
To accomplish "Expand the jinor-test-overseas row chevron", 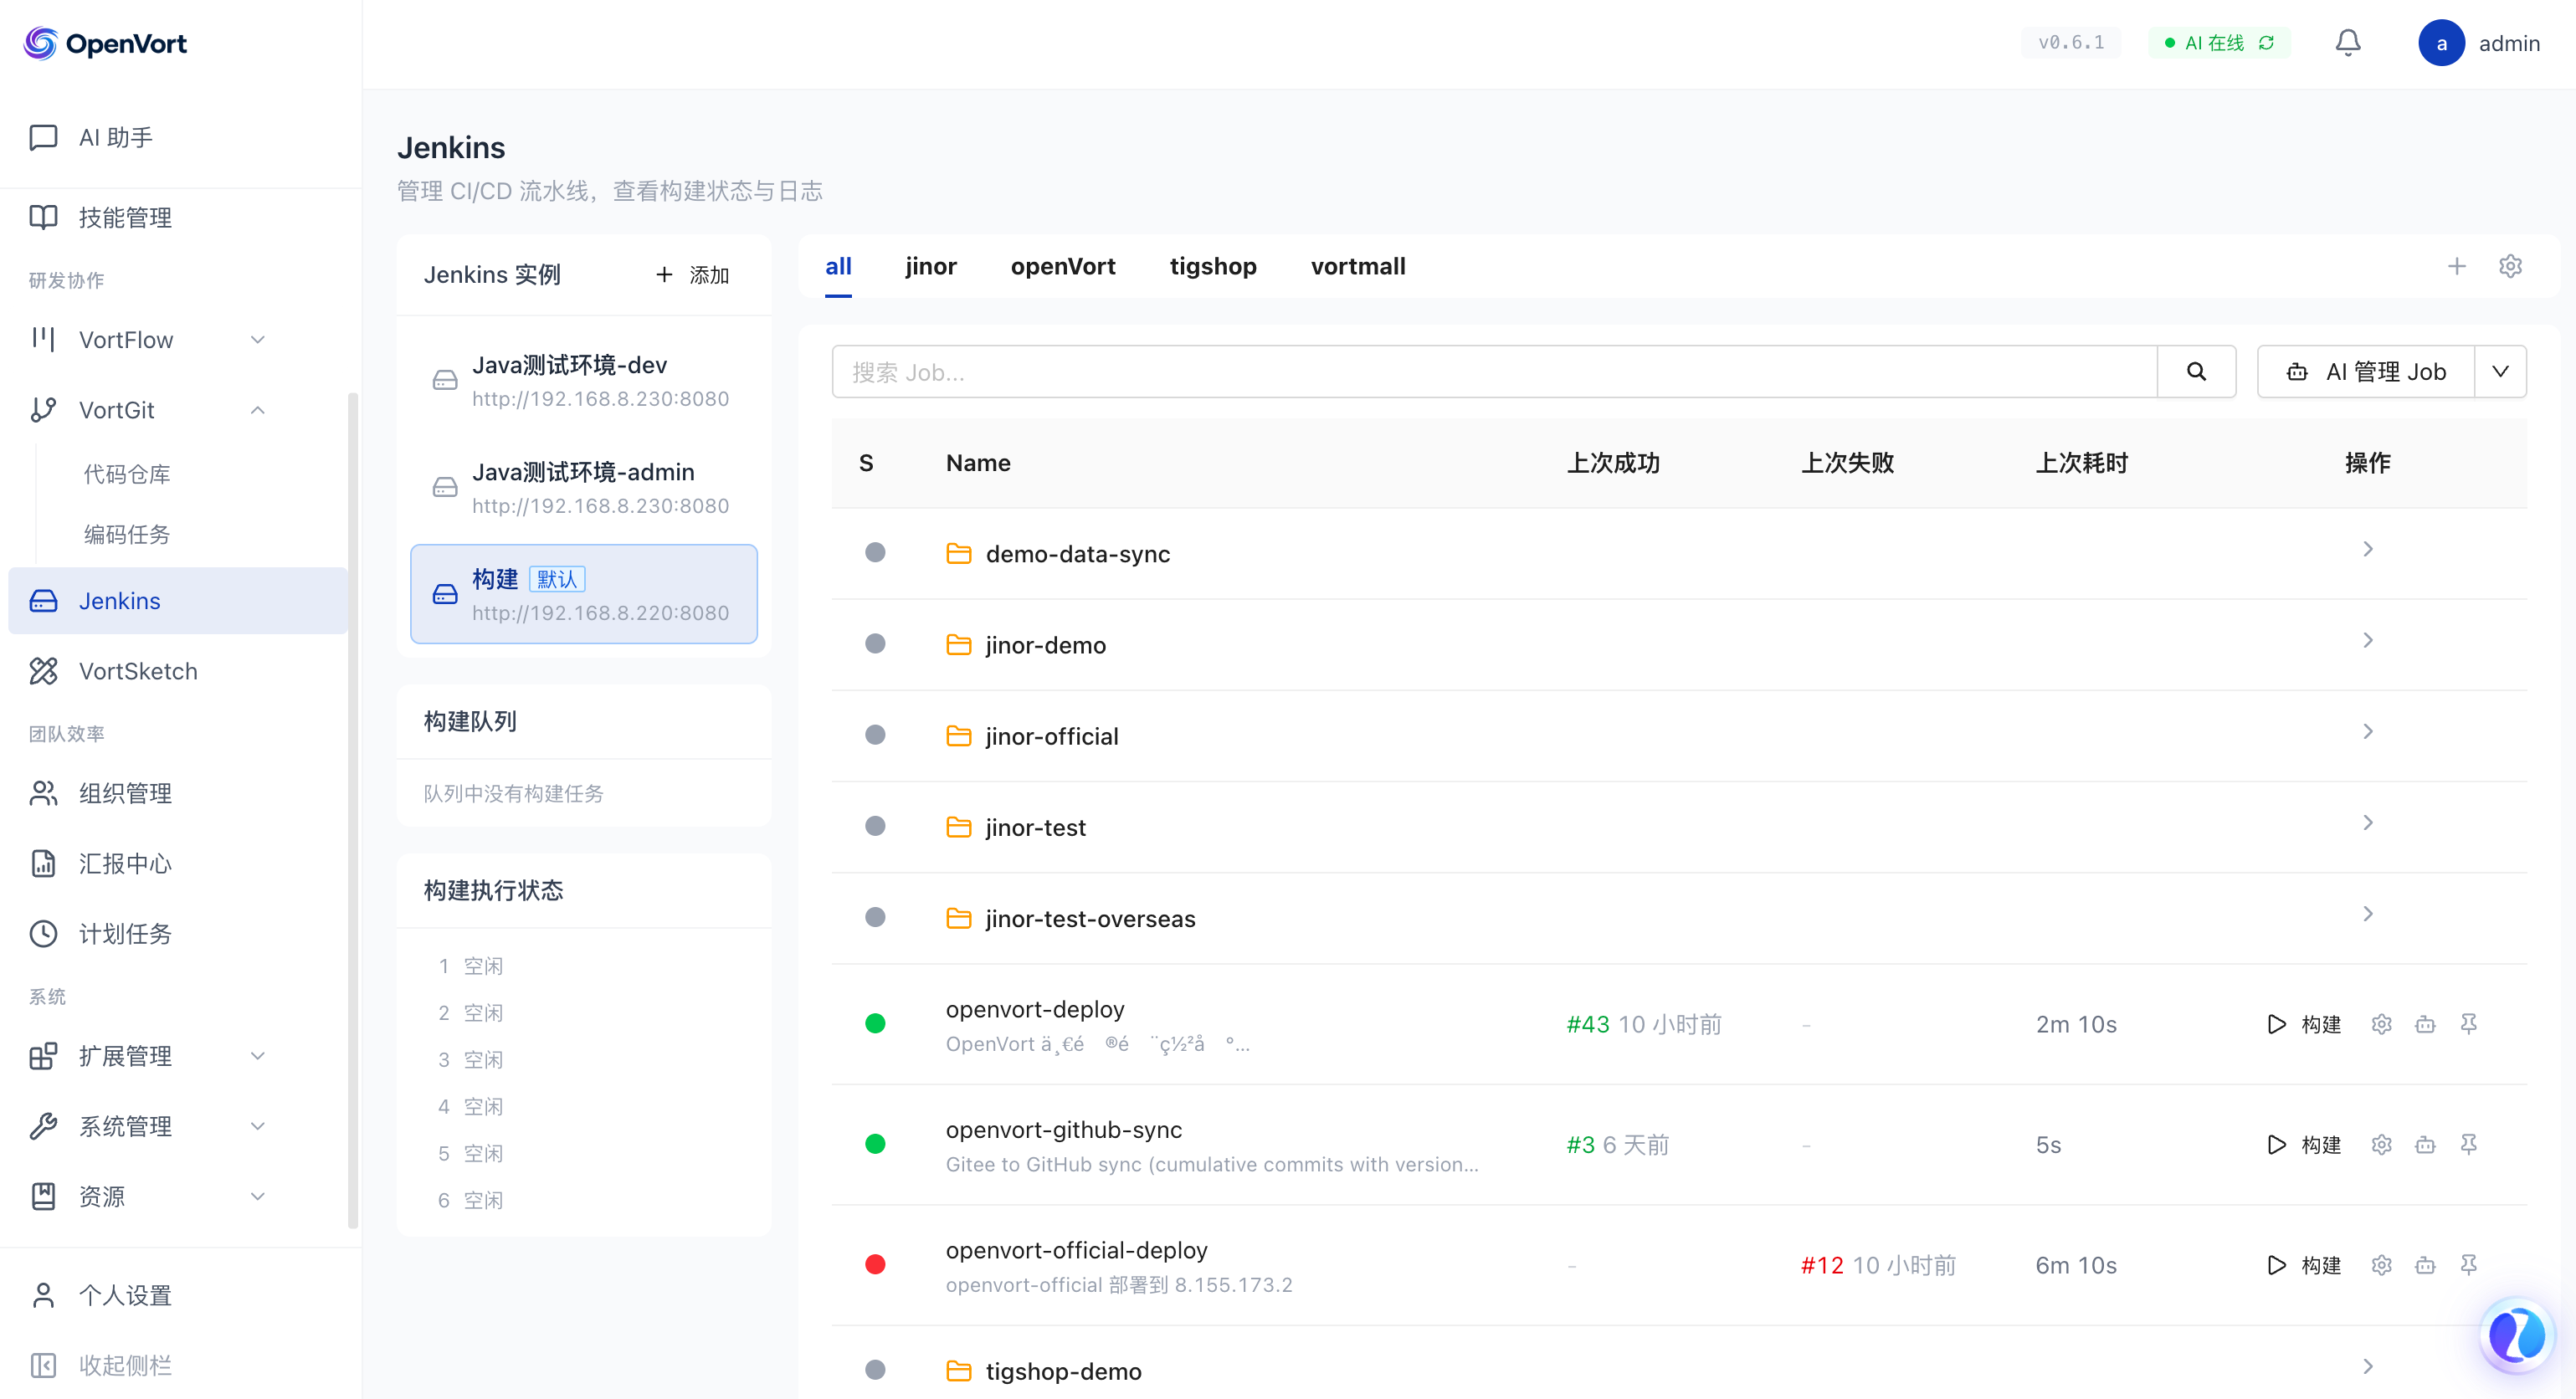I will [2367, 913].
